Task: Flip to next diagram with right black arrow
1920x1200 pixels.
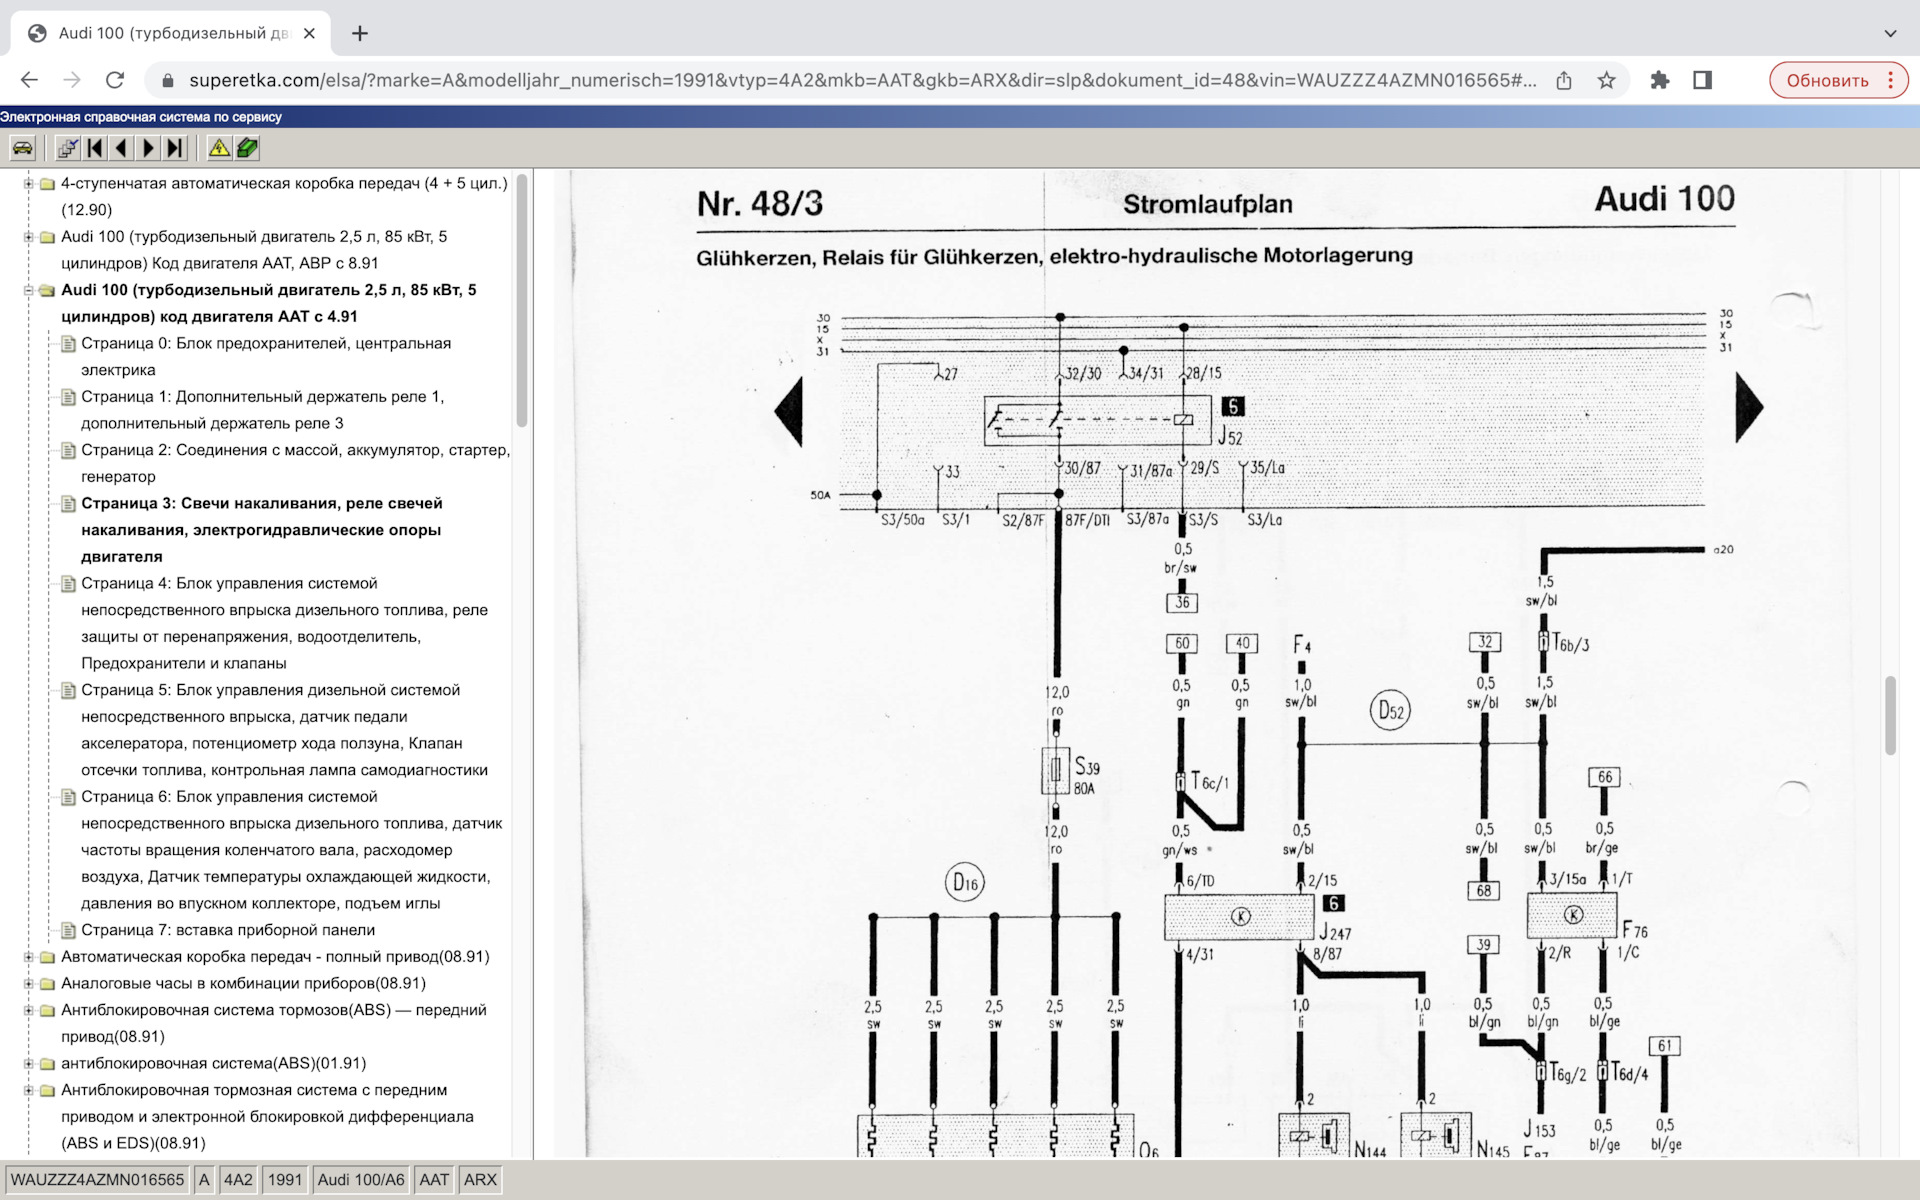Action: coord(1749,407)
